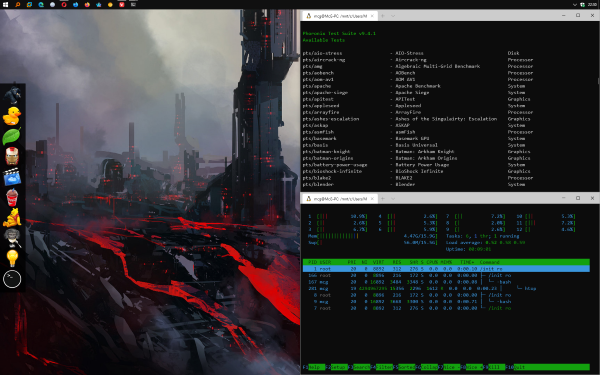
Task: Open the Windows Start menu
Action: (x=5, y=5)
